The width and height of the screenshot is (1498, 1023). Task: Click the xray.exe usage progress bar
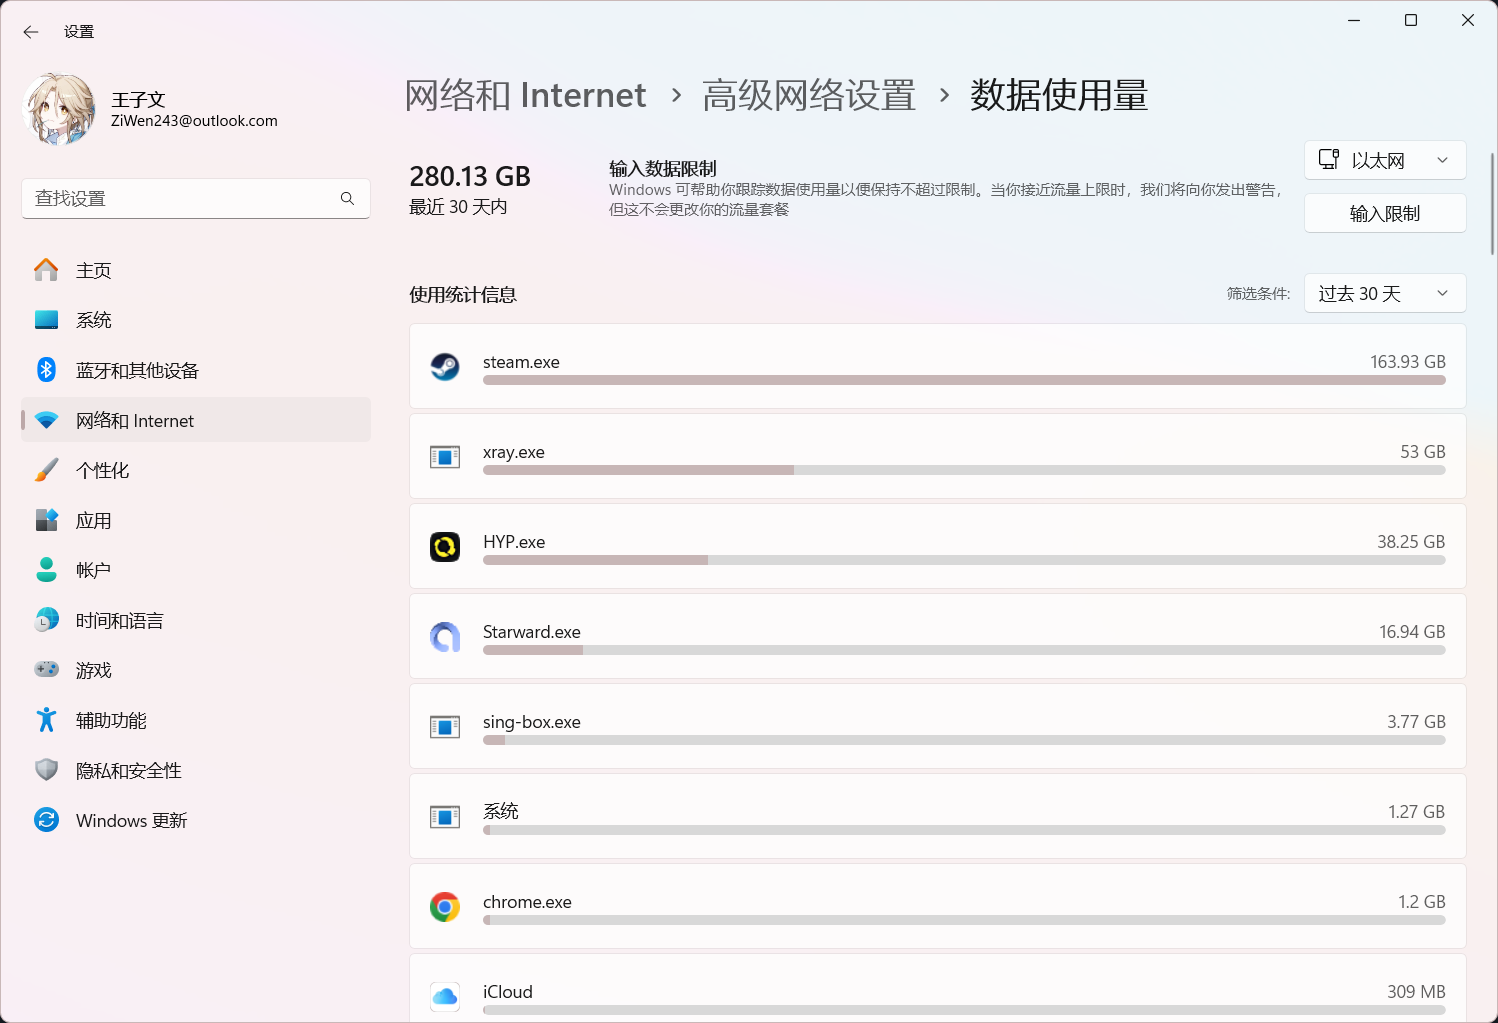click(963, 470)
